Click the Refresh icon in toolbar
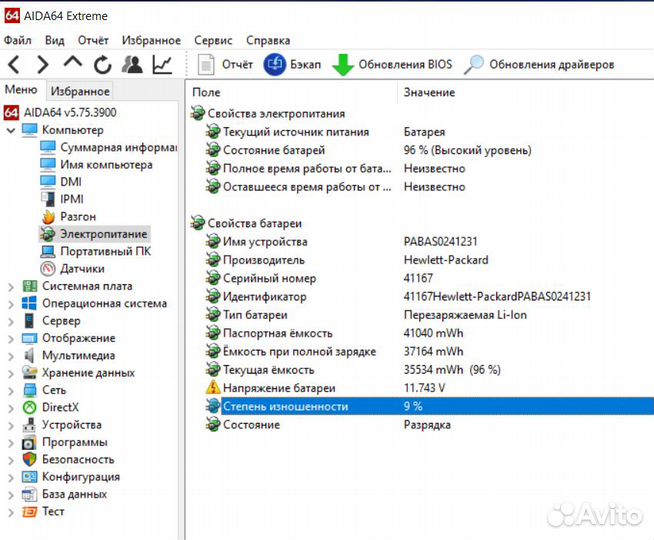Screen dimensions: 654x540 (x=102, y=65)
